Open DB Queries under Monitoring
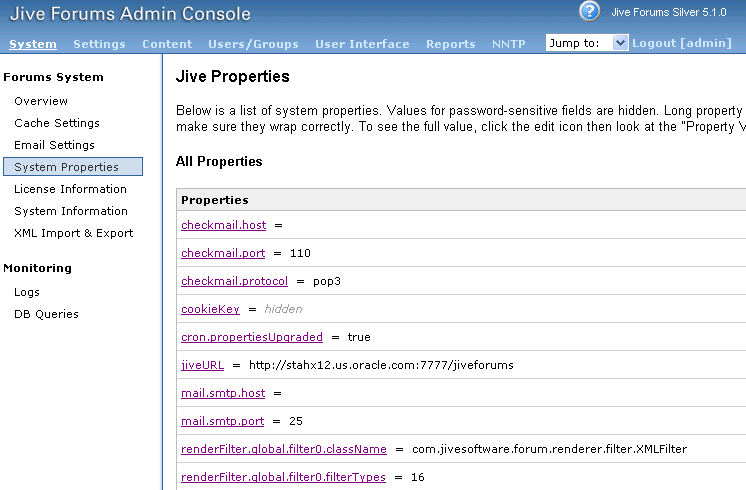This screenshot has height=490, width=746. 46,314
